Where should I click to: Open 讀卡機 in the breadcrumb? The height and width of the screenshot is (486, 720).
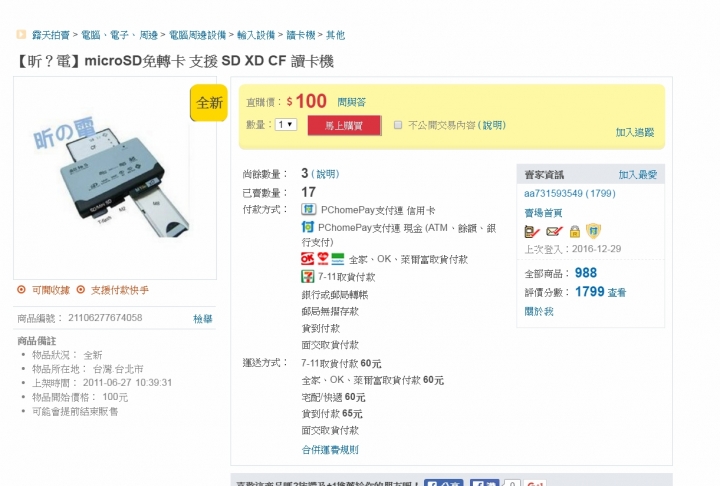301,35
